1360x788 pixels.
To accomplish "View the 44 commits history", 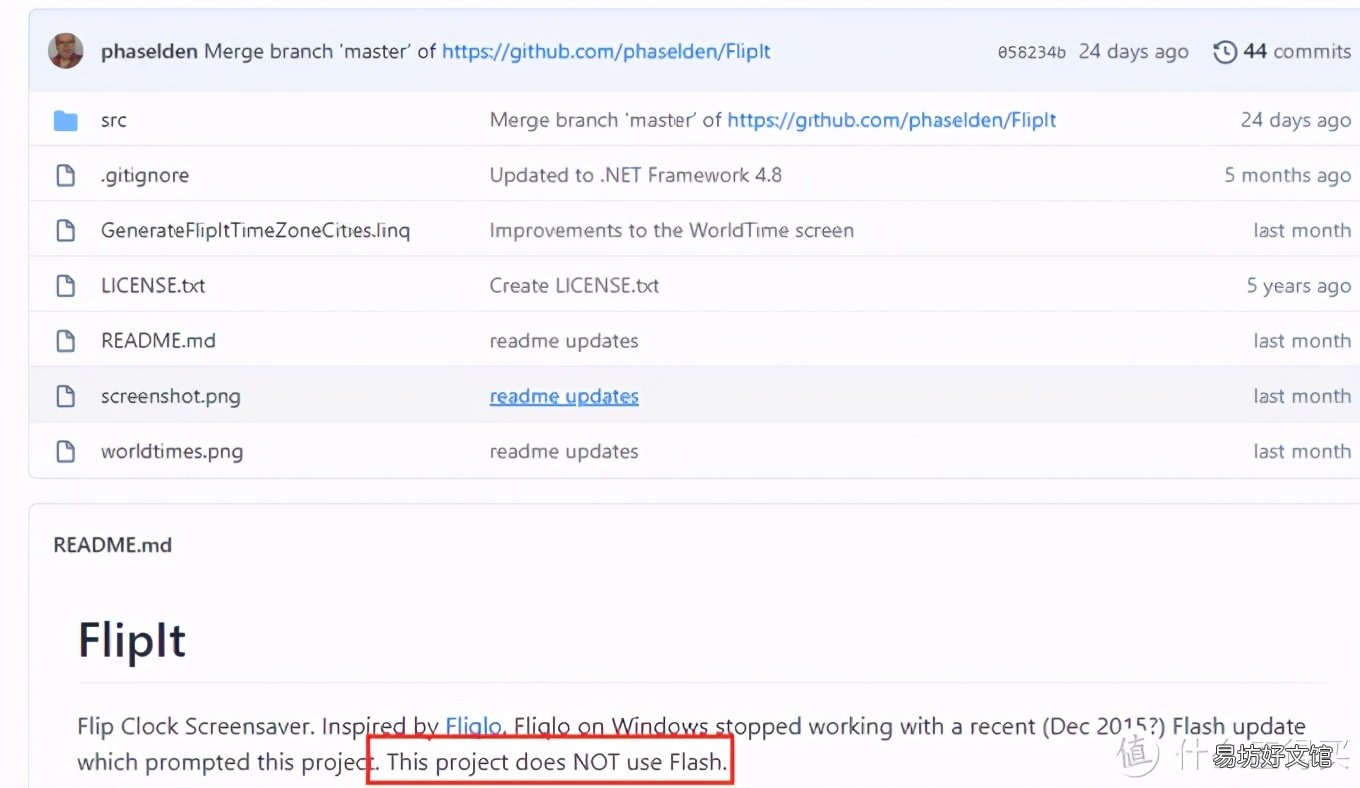I will 1297,52.
